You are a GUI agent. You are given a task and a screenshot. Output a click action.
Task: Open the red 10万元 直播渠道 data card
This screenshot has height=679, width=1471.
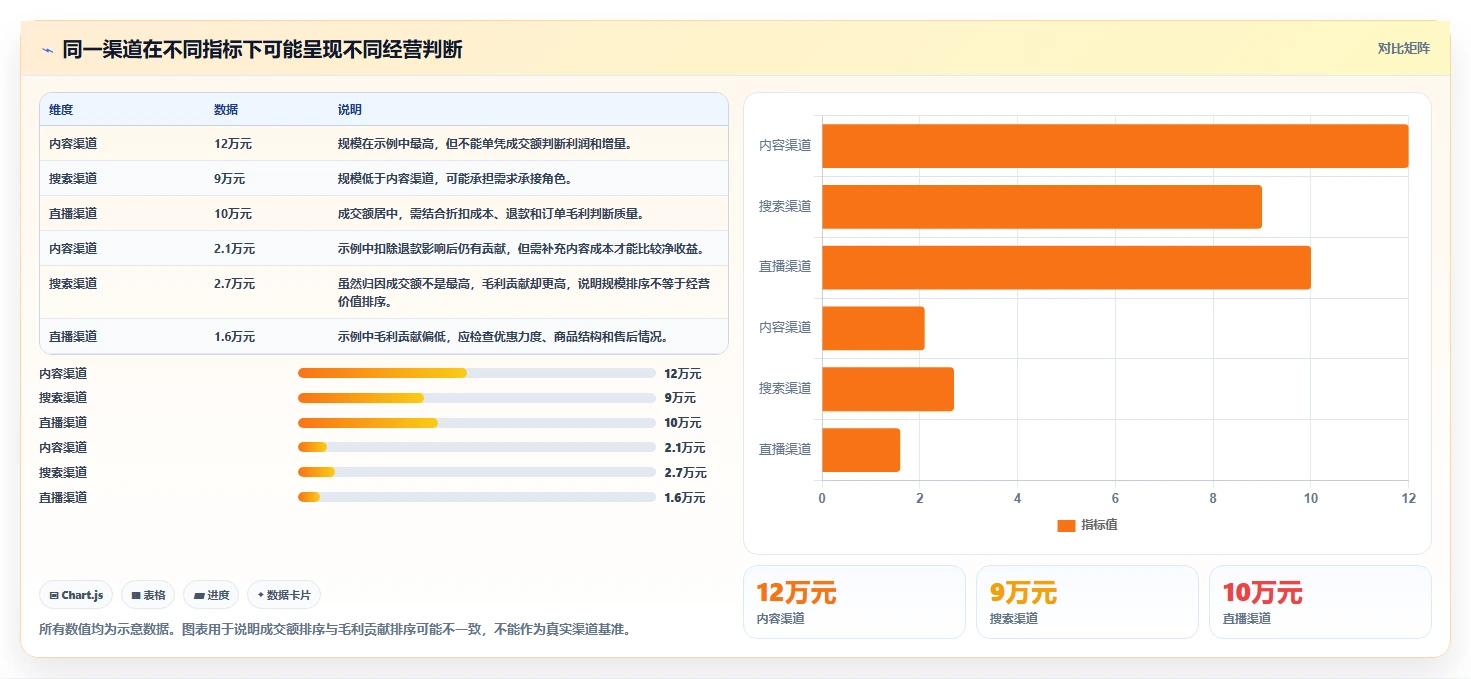point(1320,602)
